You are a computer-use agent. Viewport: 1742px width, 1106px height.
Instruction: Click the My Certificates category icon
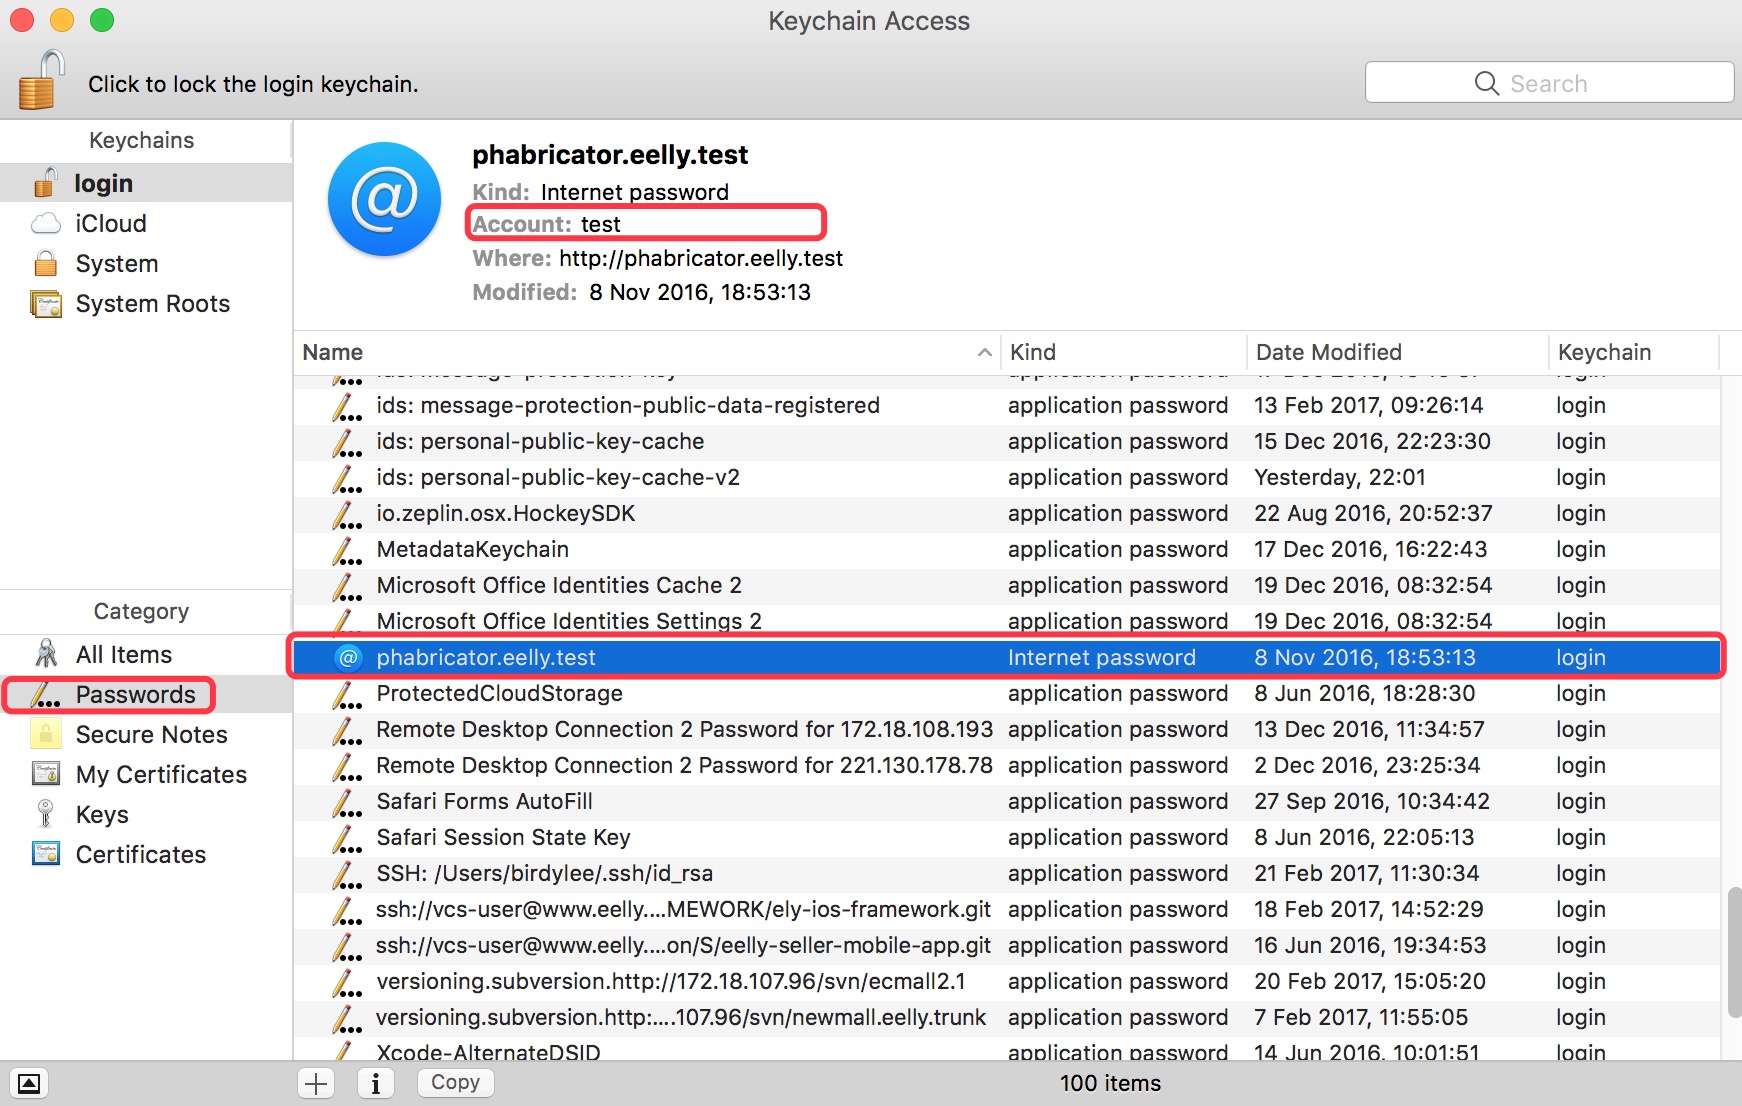click(x=46, y=774)
